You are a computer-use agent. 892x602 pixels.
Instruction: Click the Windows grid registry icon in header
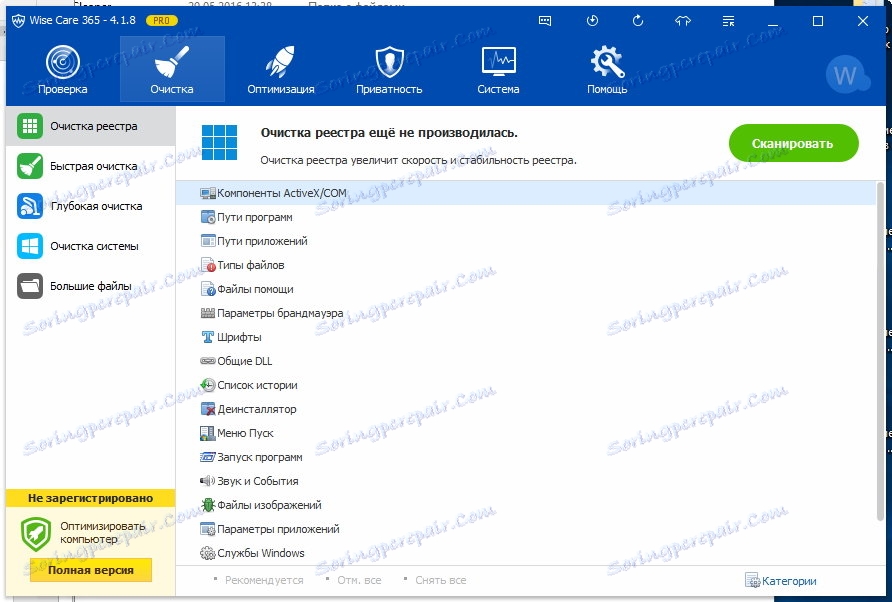click(219, 143)
